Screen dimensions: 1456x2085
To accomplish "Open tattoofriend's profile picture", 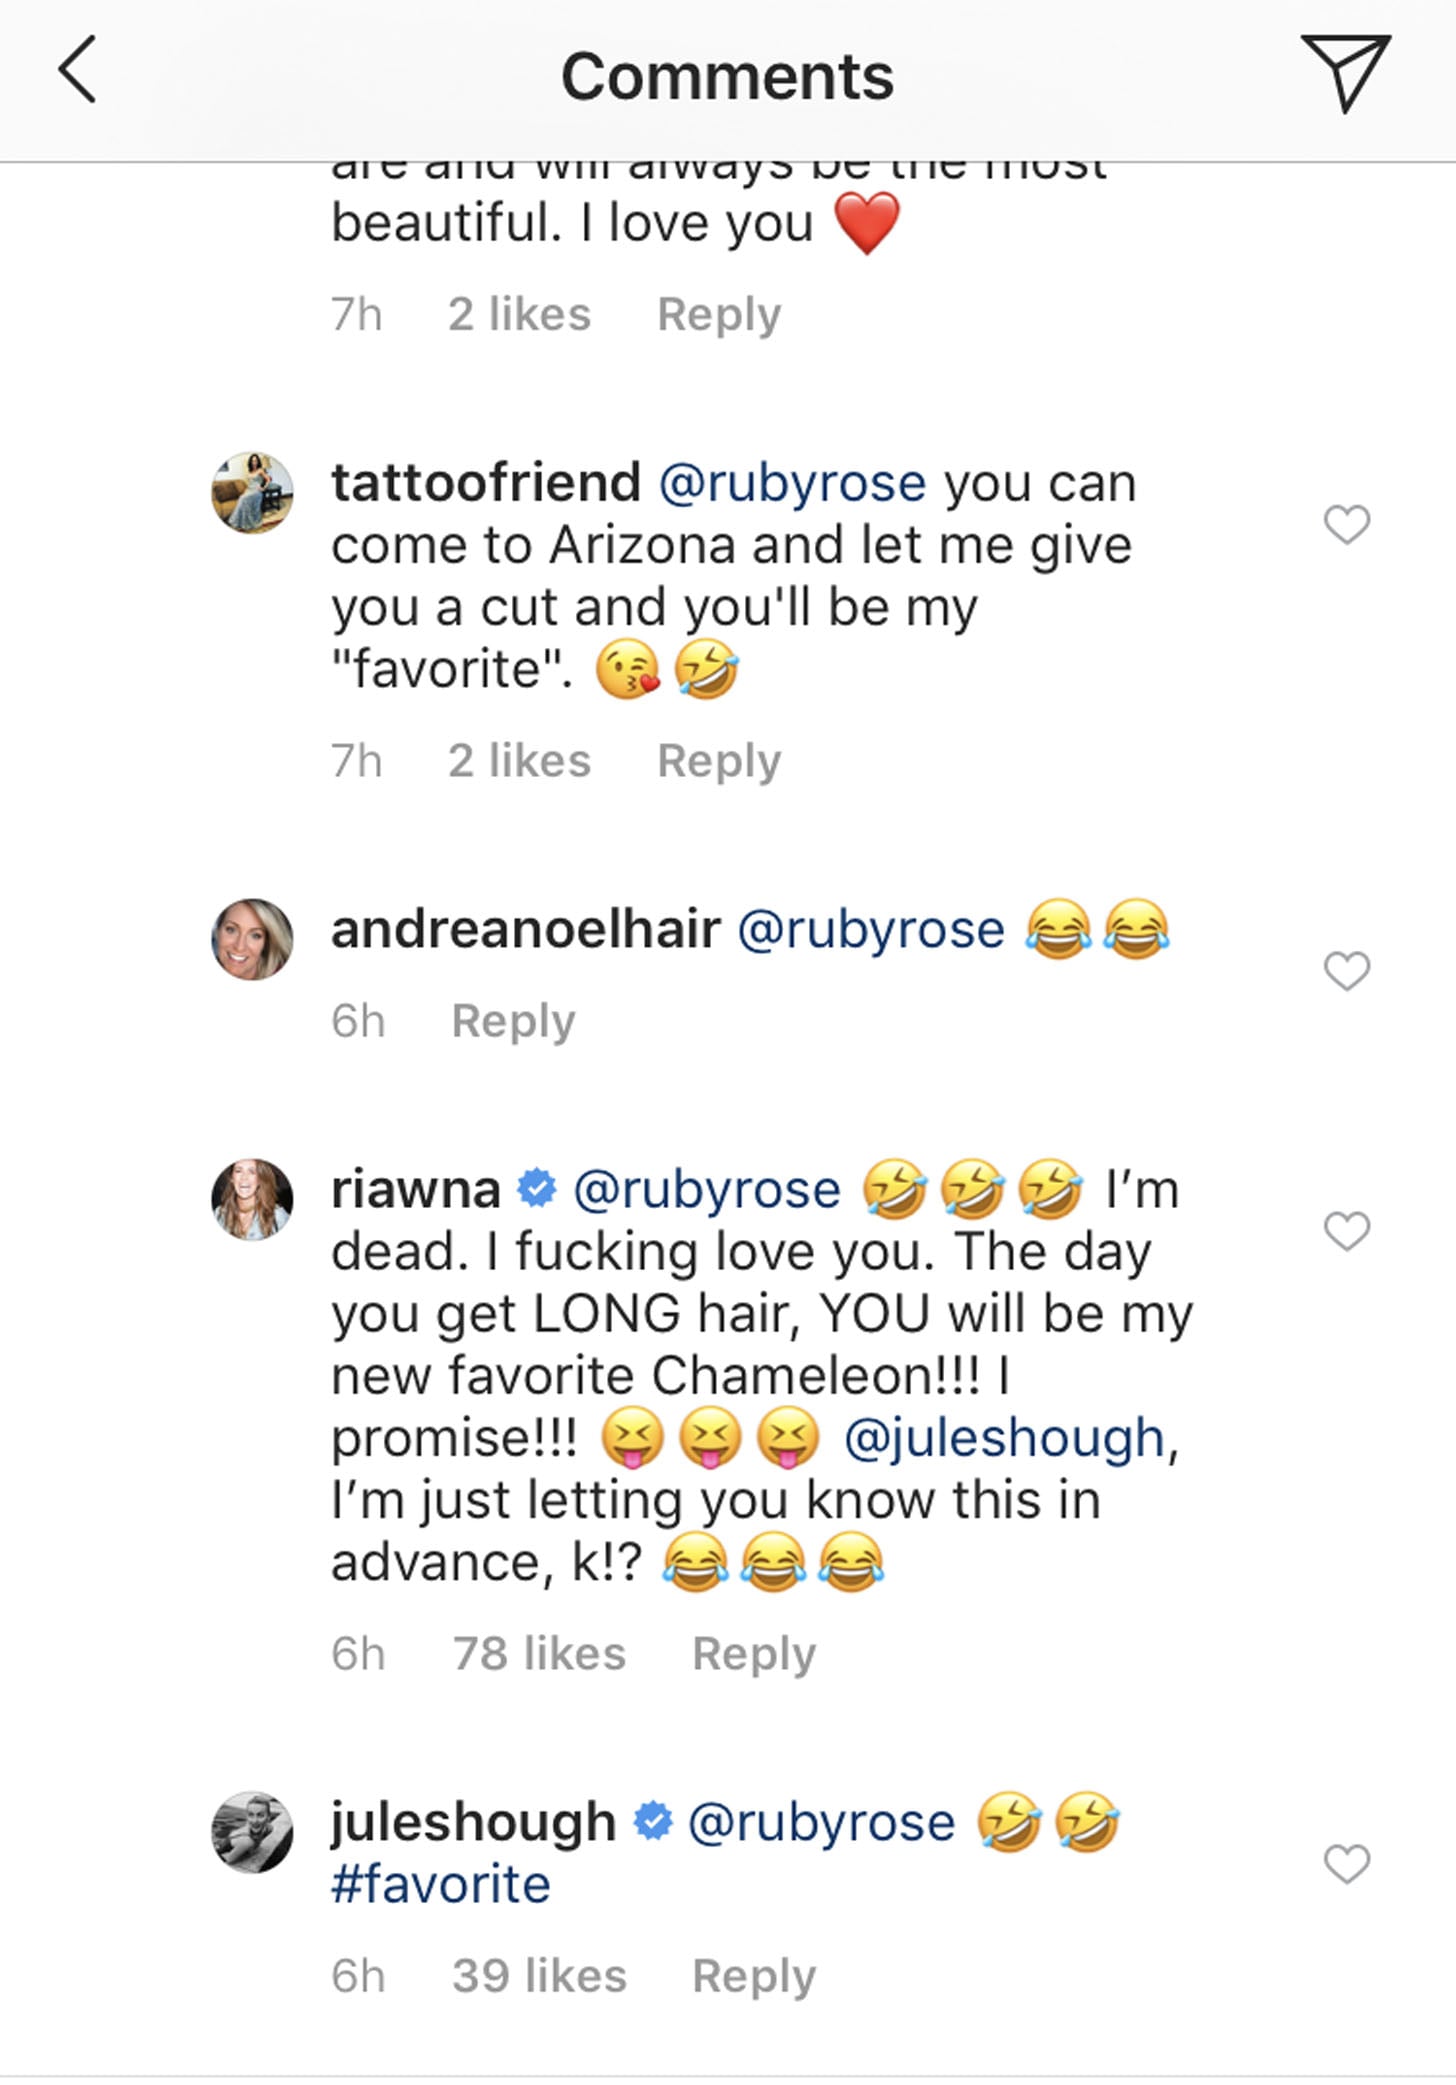I will point(252,492).
